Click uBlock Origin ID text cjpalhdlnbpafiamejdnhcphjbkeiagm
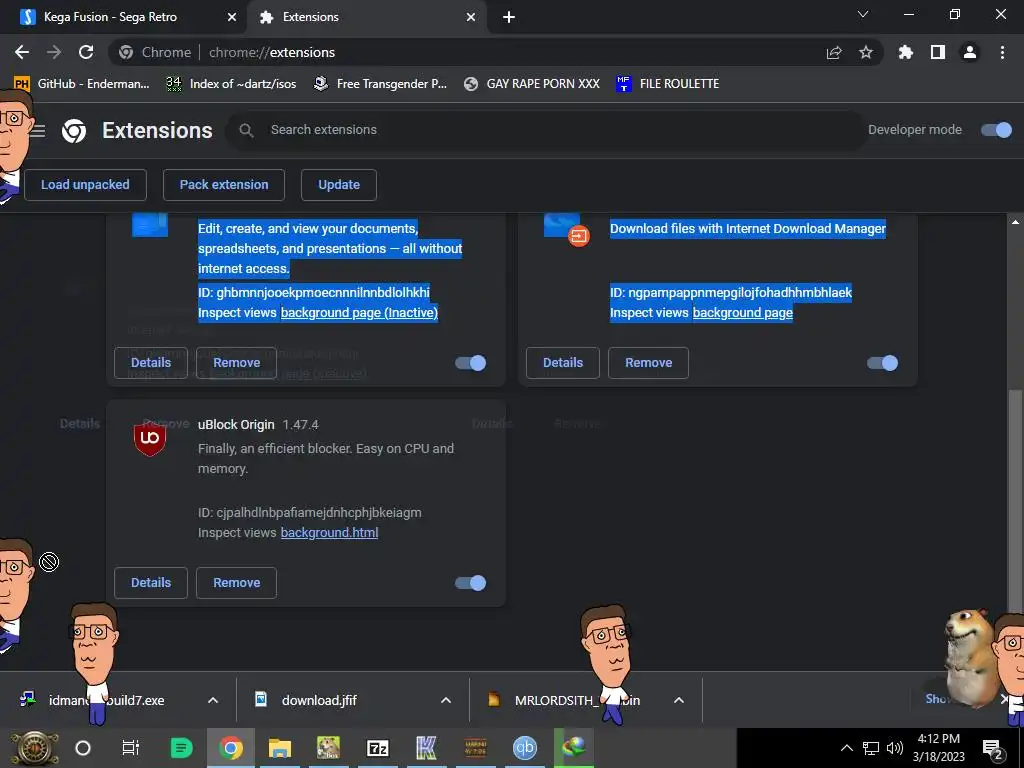 (319, 513)
